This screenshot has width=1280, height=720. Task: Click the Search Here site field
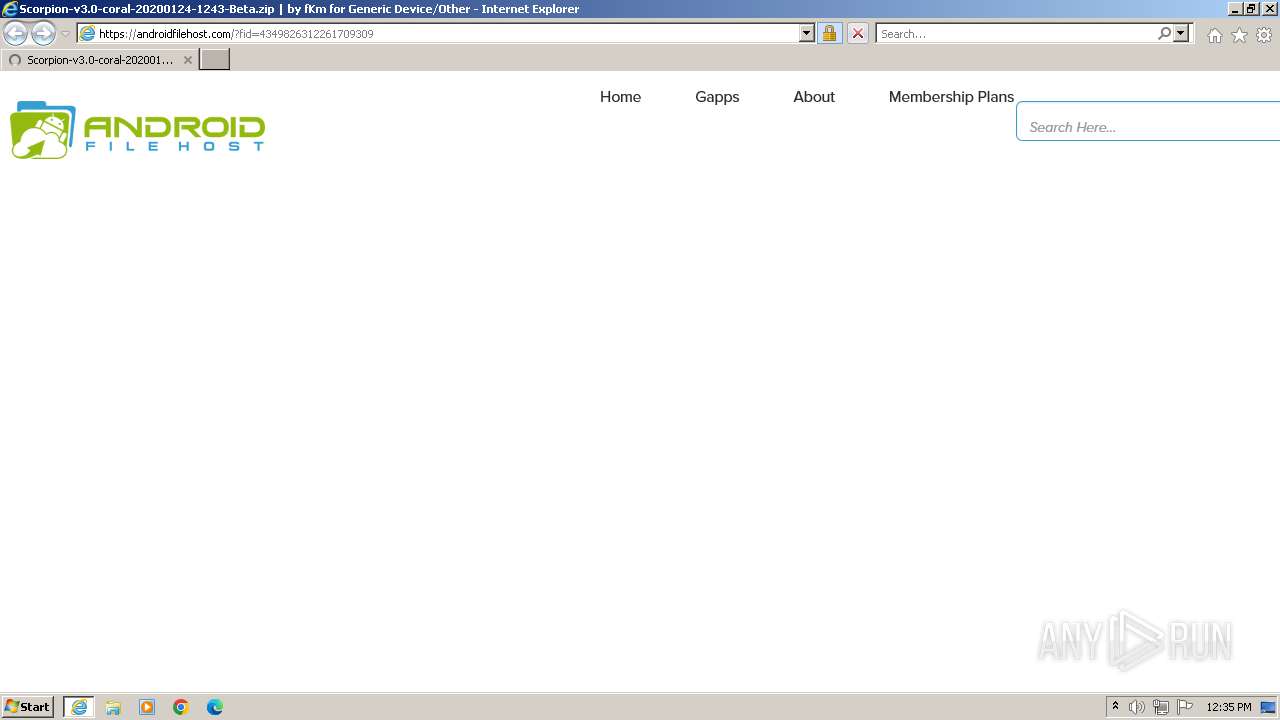[1148, 121]
